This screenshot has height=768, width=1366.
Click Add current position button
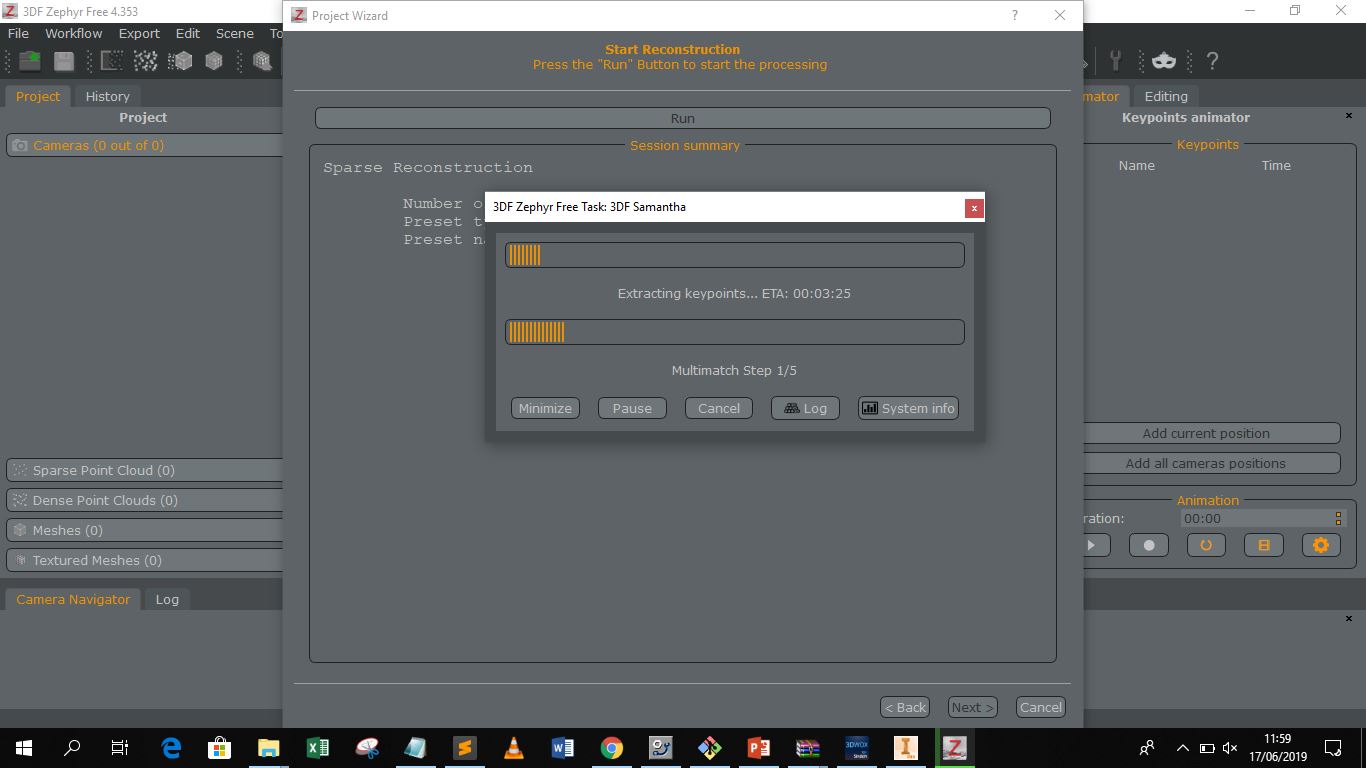tap(1211, 433)
